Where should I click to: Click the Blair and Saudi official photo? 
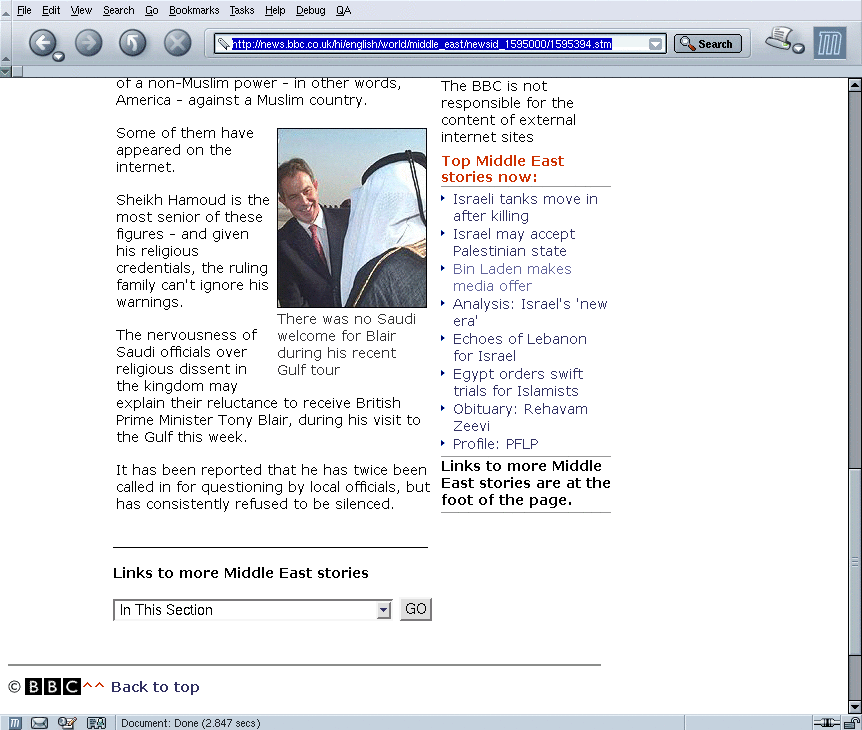coord(352,218)
